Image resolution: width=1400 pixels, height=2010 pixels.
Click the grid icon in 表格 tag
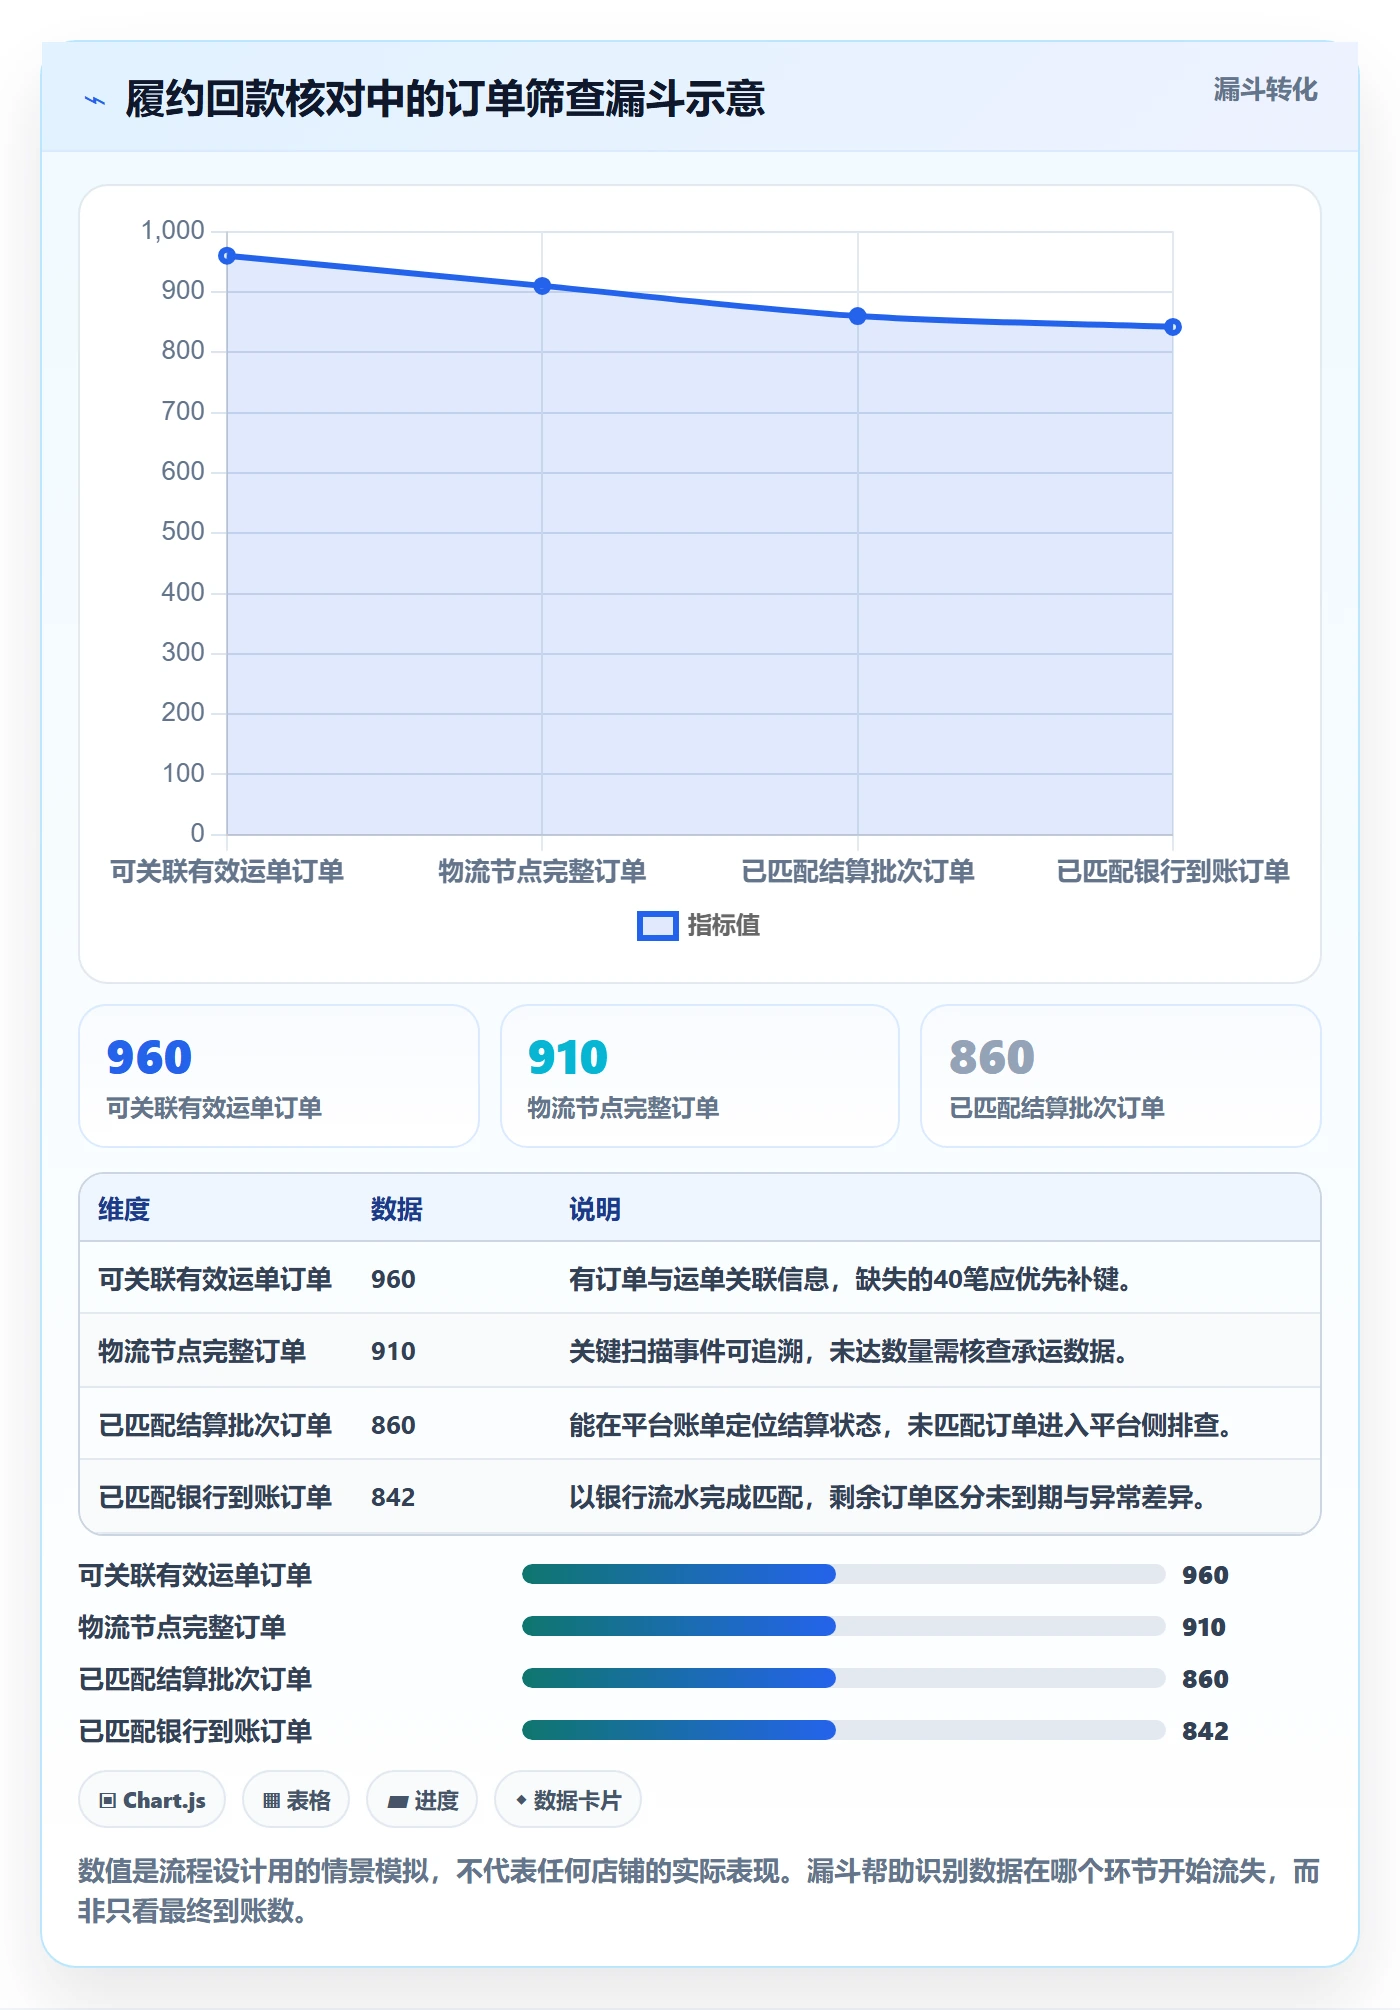[271, 1801]
